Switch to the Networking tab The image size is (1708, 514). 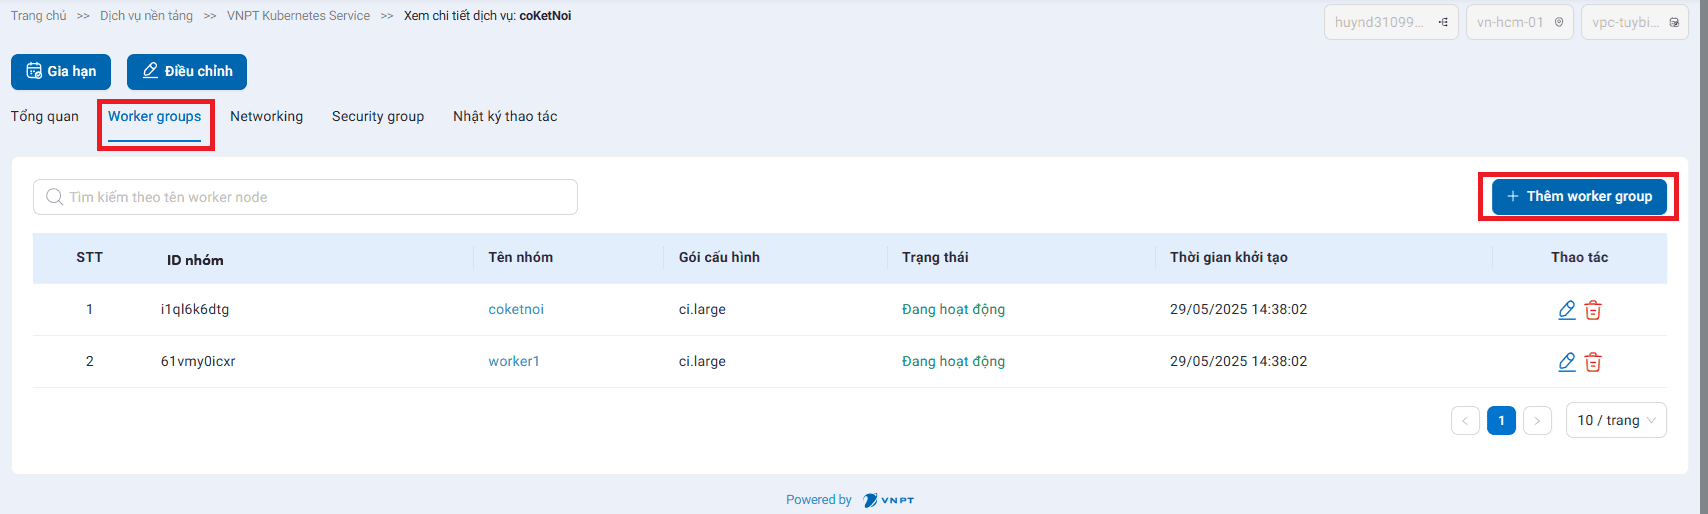click(266, 117)
